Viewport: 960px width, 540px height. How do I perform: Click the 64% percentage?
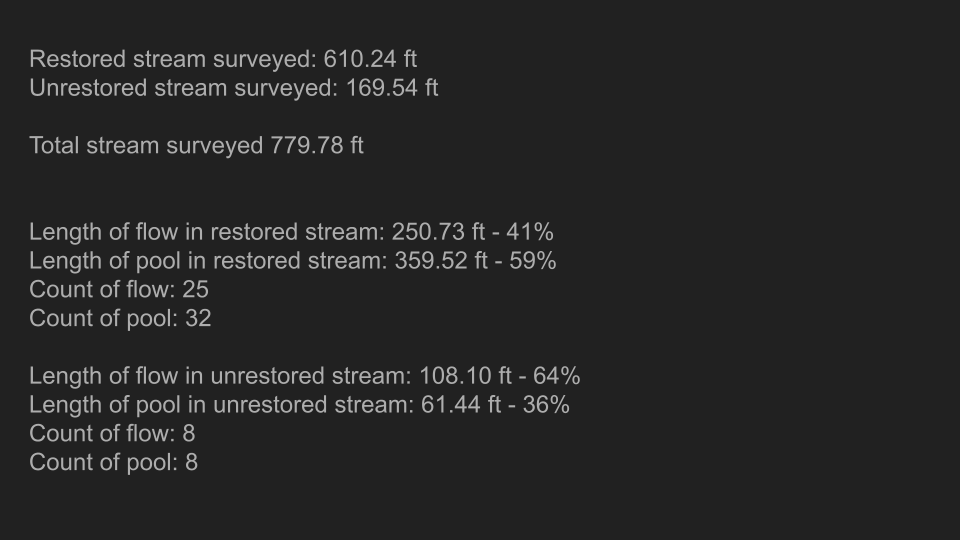(x=557, y=376)
